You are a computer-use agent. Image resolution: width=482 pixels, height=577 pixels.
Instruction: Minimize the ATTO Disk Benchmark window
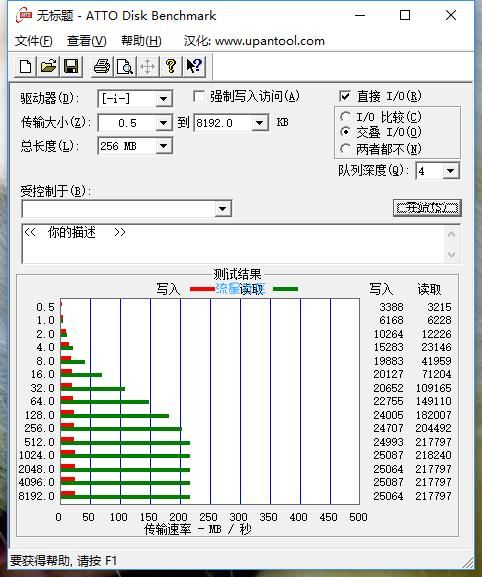pos(360,15)
